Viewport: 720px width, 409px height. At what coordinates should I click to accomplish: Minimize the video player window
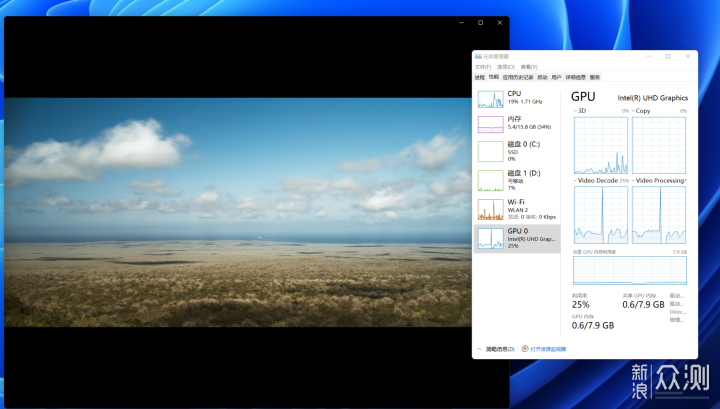(x=461, y=22)
